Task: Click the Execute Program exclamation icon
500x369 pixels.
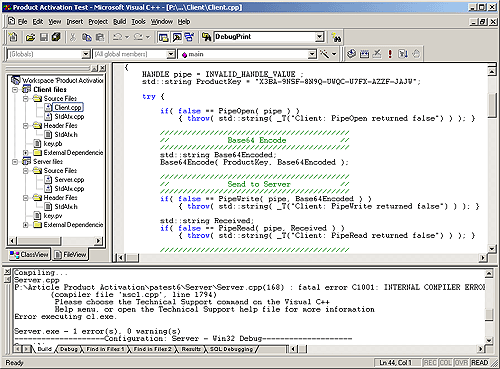Action: click(390, 54)
